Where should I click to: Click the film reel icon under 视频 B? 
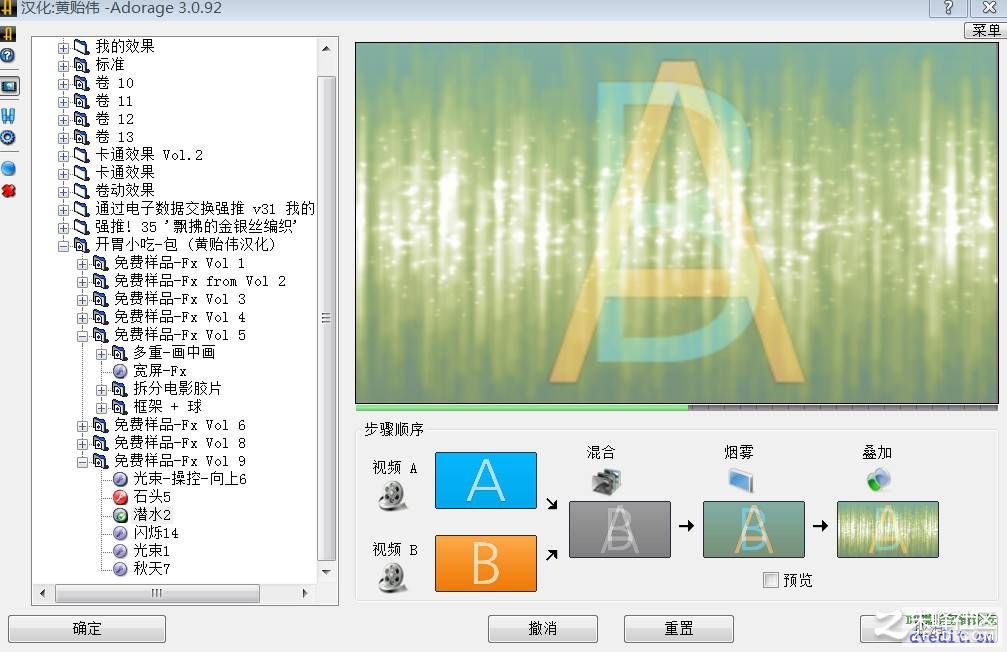392,577
